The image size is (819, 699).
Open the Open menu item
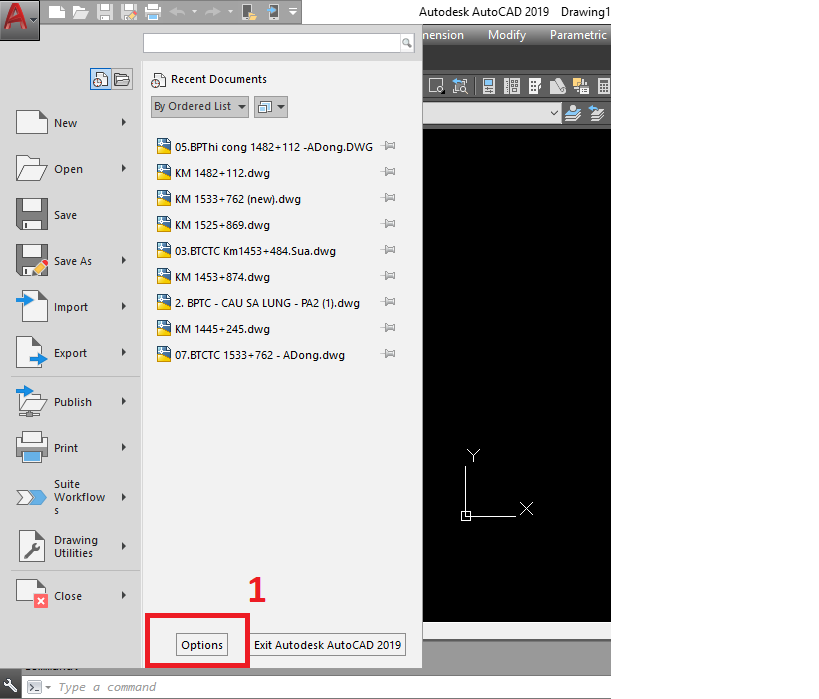click(71, 169)
